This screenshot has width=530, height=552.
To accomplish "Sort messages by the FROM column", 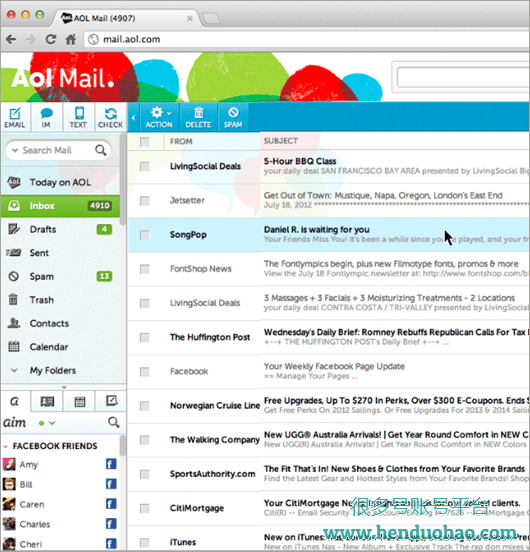I will pos(181,142).
